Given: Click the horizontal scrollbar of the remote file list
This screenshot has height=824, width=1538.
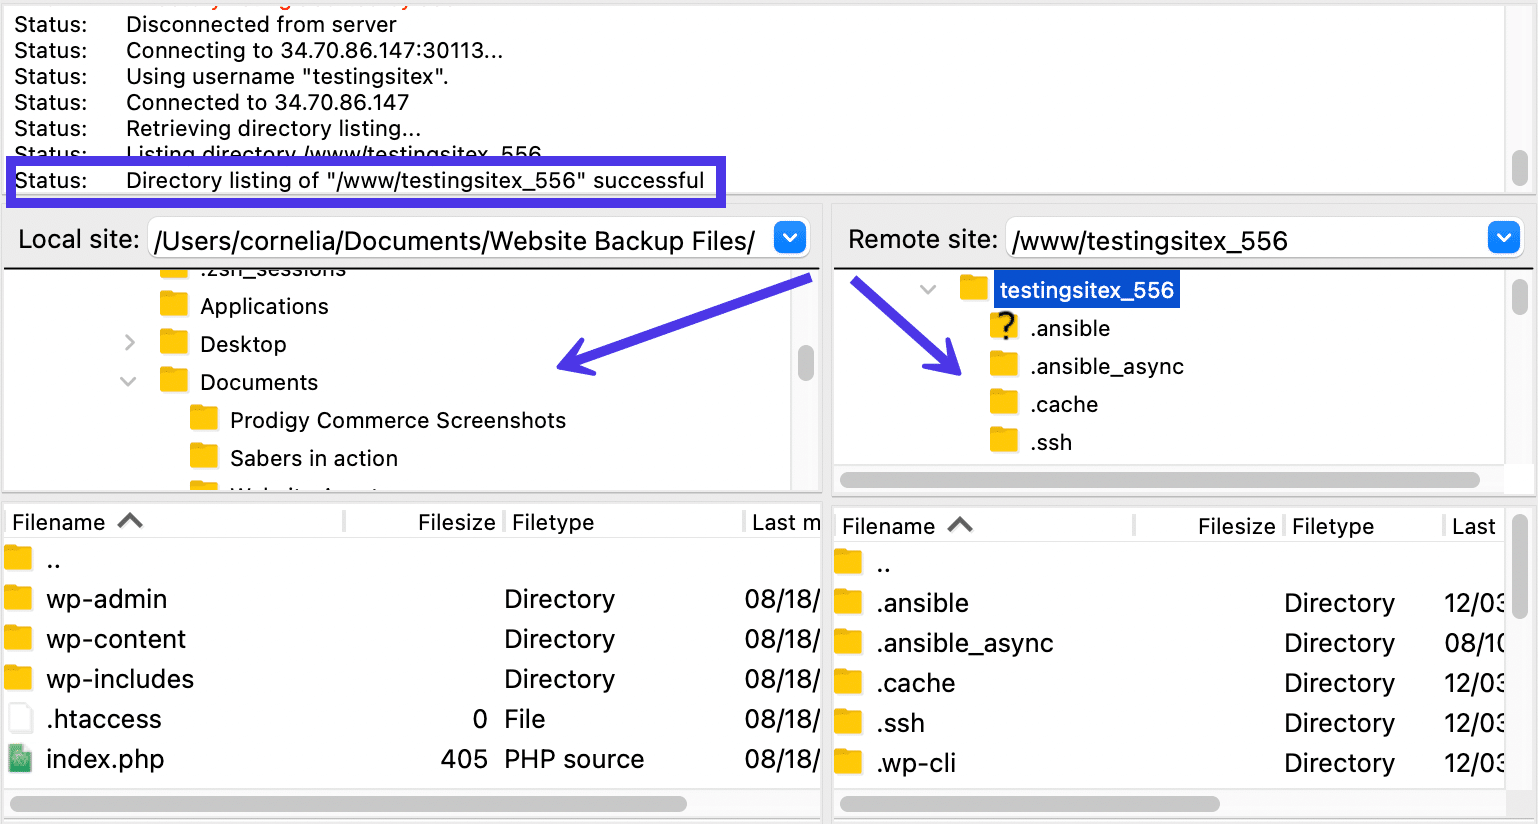Looking at the screenshot, I should tap(1030, 803).
